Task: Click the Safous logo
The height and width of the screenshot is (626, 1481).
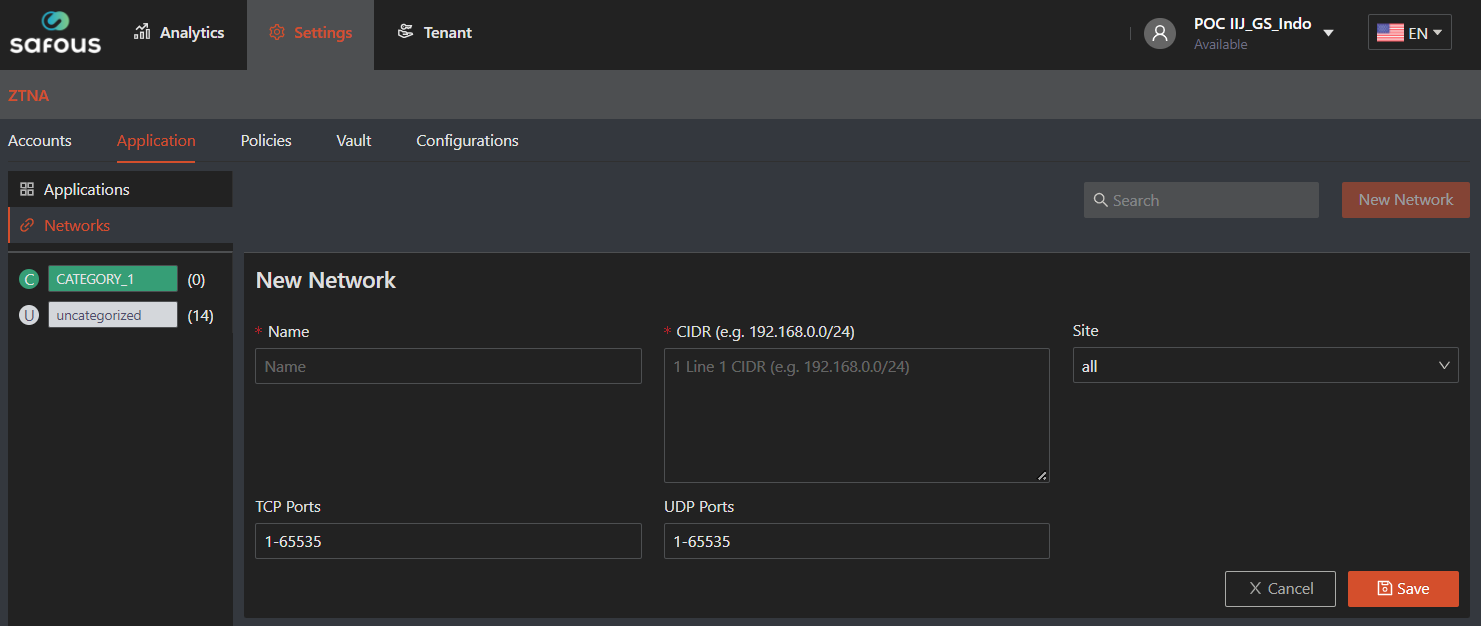Action: pos(55,33)
